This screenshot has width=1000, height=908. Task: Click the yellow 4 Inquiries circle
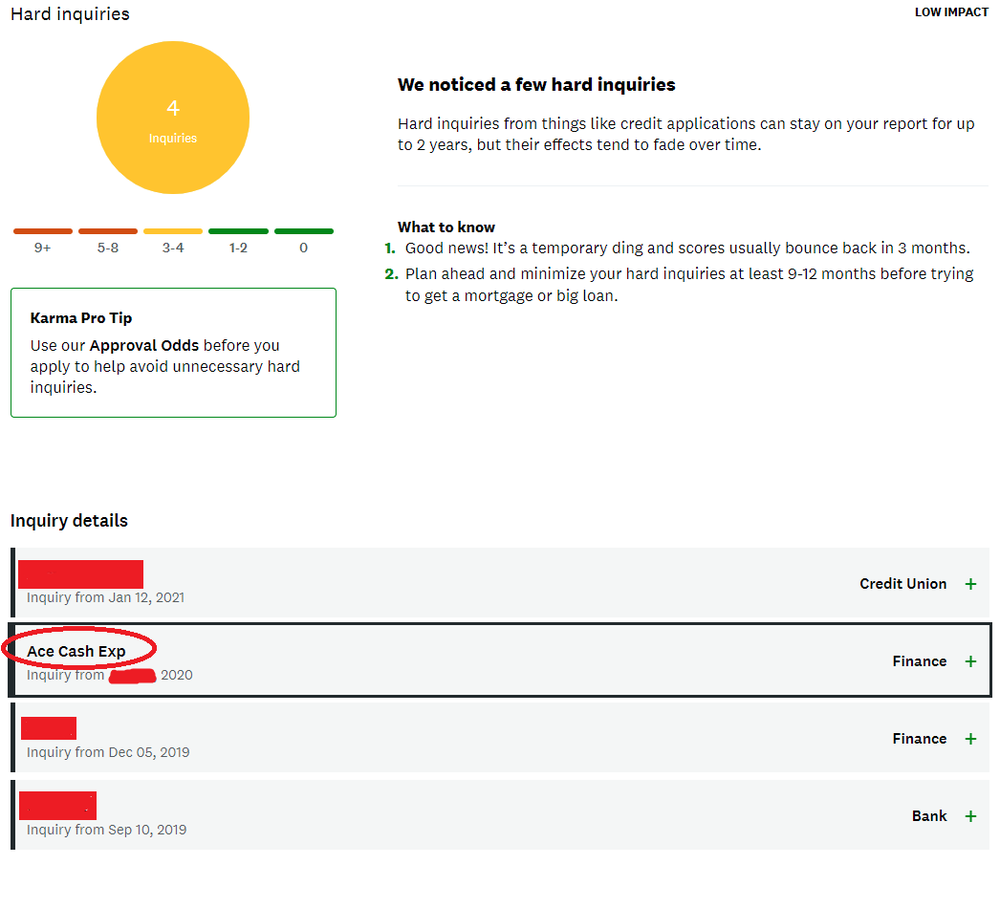pyautogui.click(x=173, y=118)
